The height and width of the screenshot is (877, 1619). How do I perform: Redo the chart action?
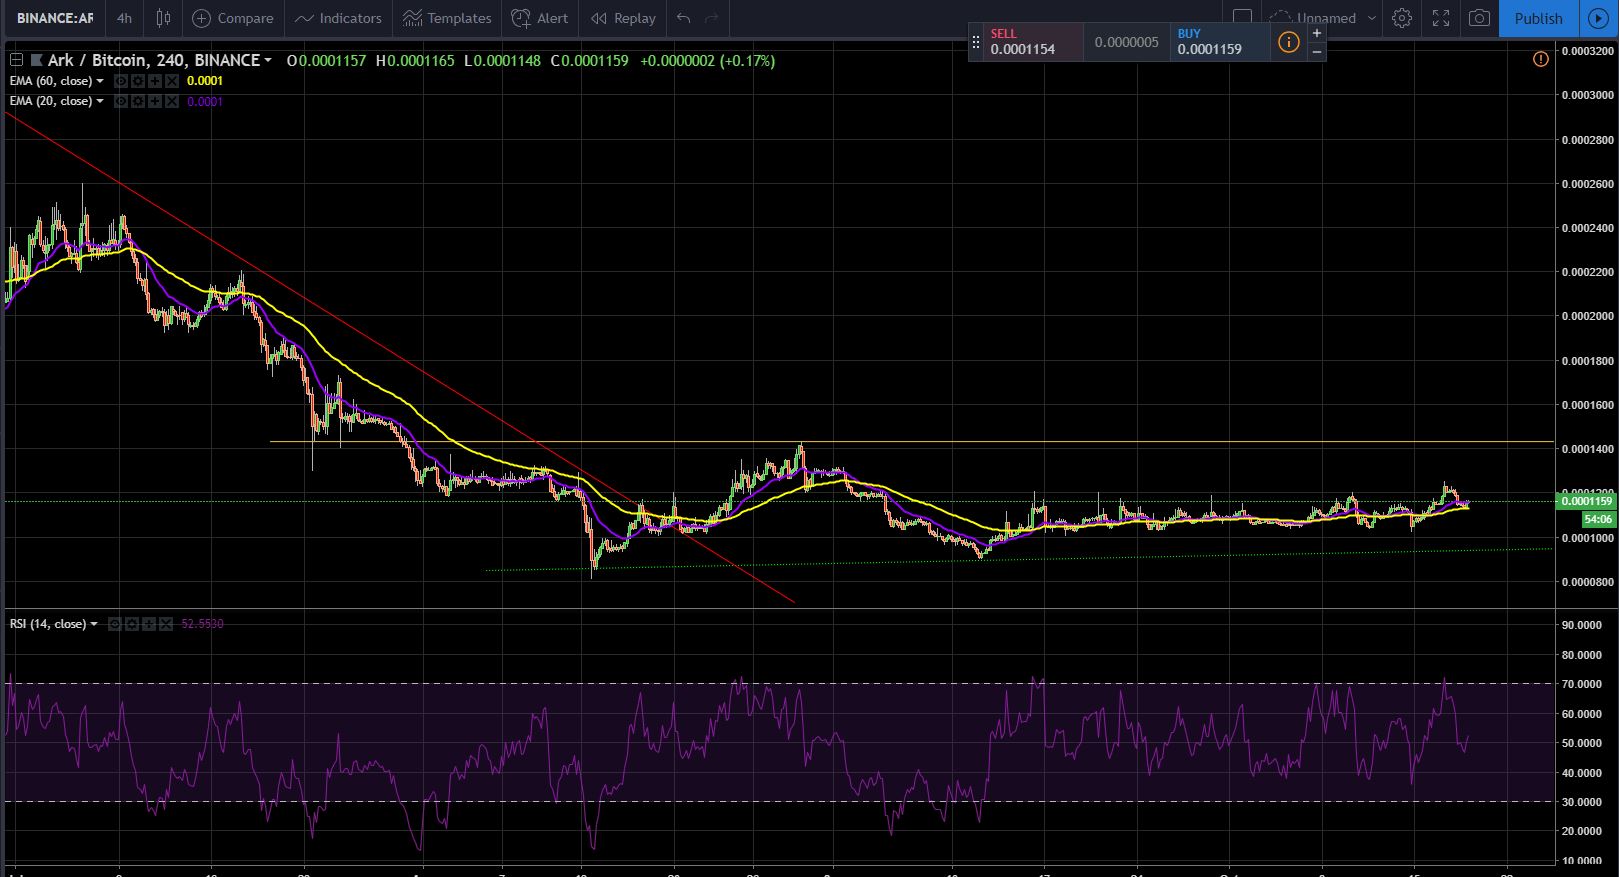712,18
